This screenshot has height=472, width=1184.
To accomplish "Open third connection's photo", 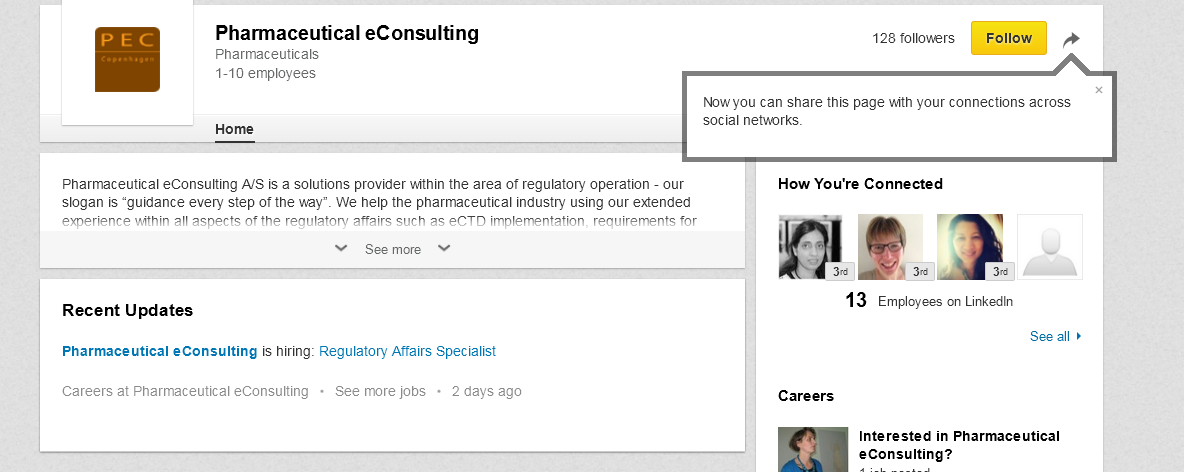I will [970, 247].
